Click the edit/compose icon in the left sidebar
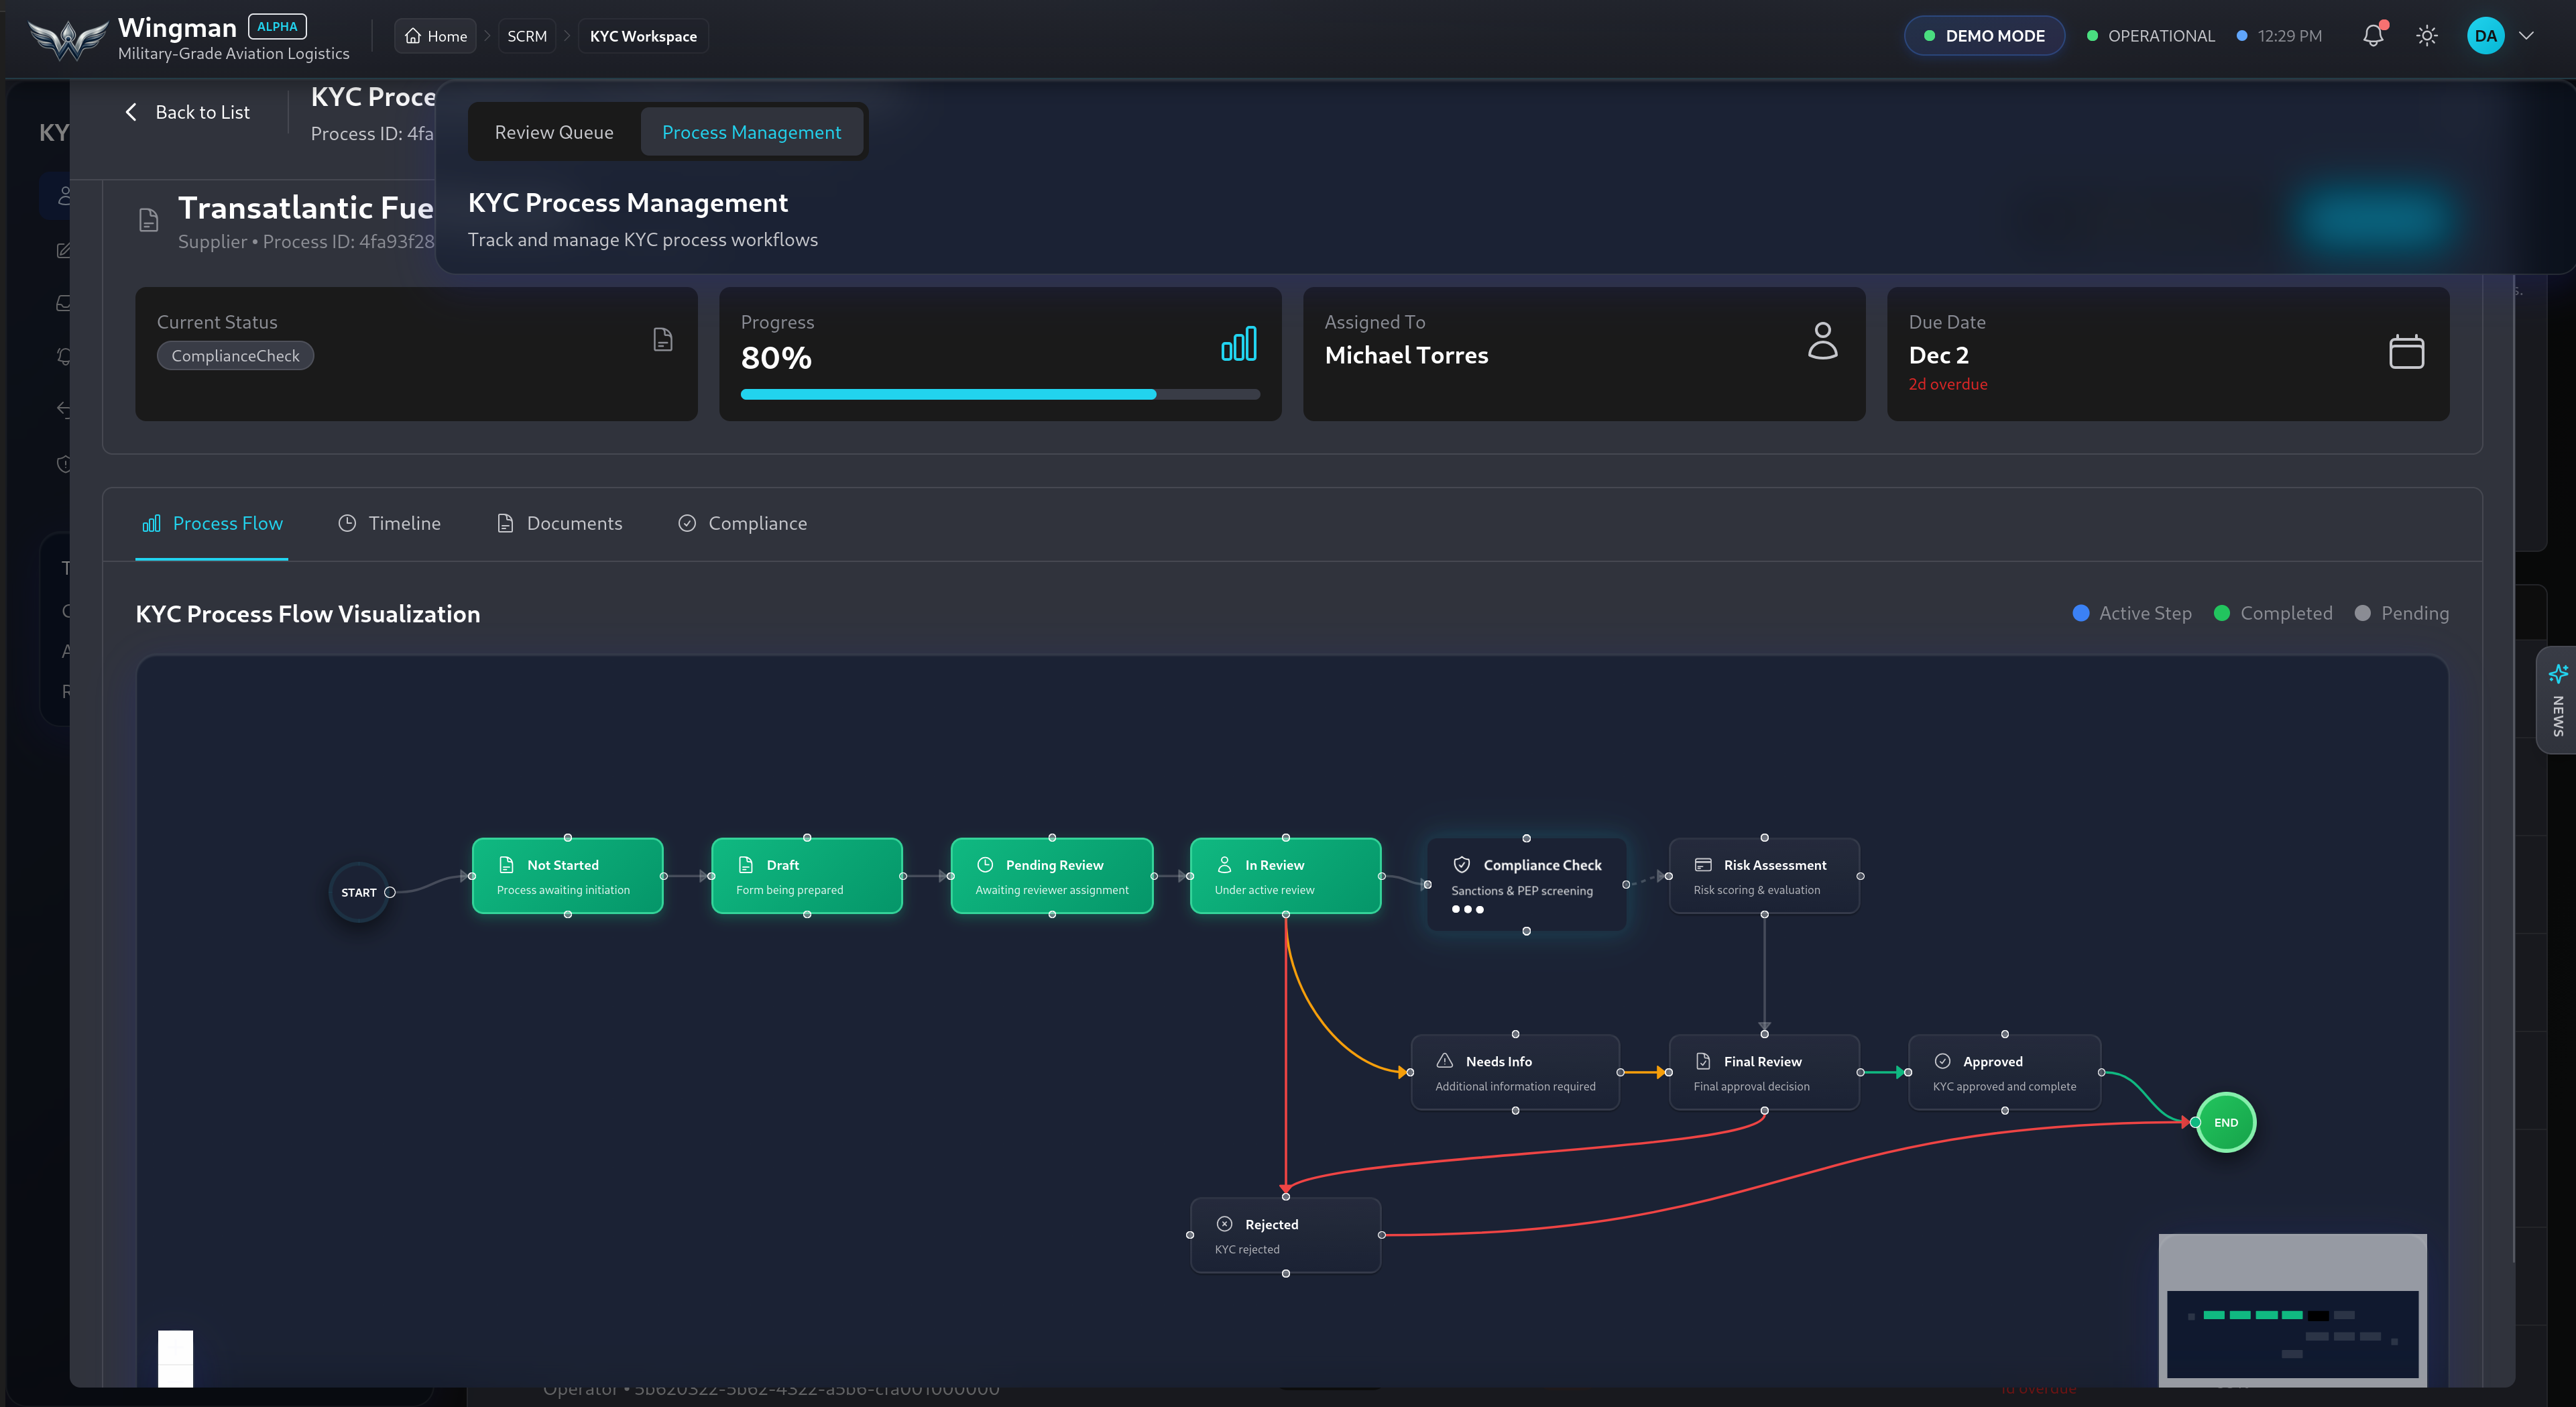 [63, 249]
